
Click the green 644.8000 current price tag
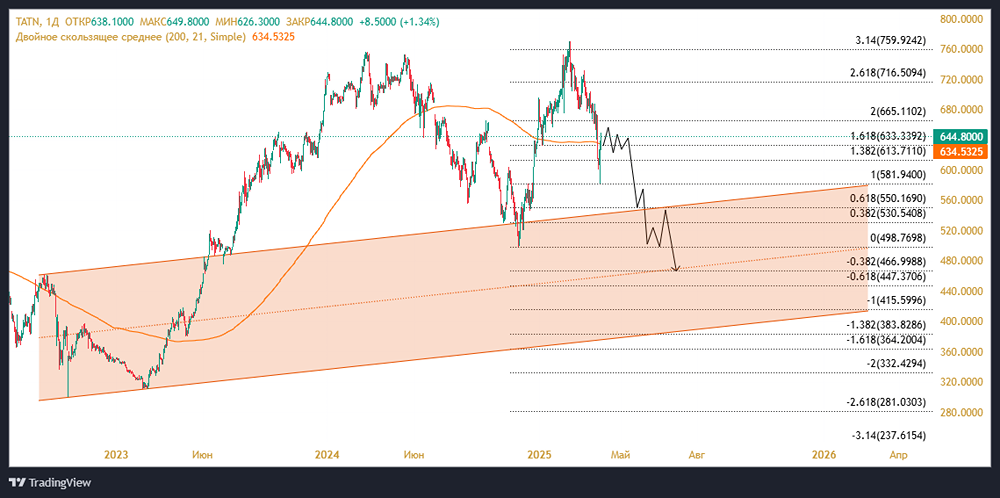point(960,135)
